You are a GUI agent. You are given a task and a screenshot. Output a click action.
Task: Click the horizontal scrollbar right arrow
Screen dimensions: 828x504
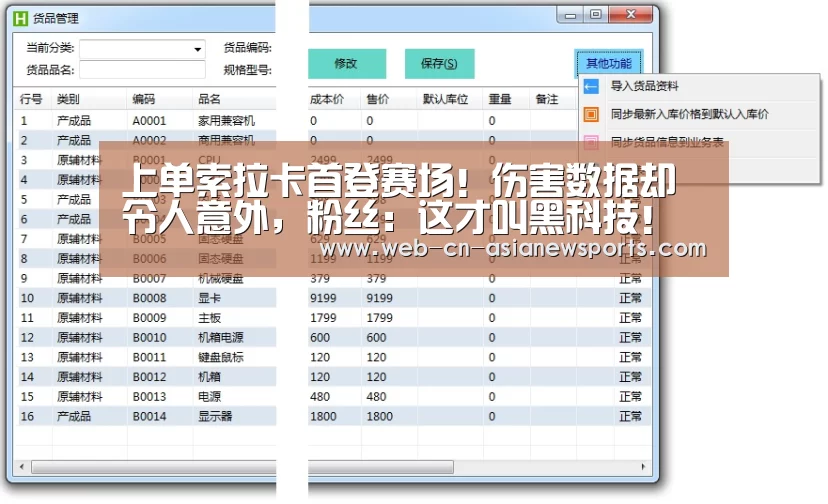pos(643,467)
